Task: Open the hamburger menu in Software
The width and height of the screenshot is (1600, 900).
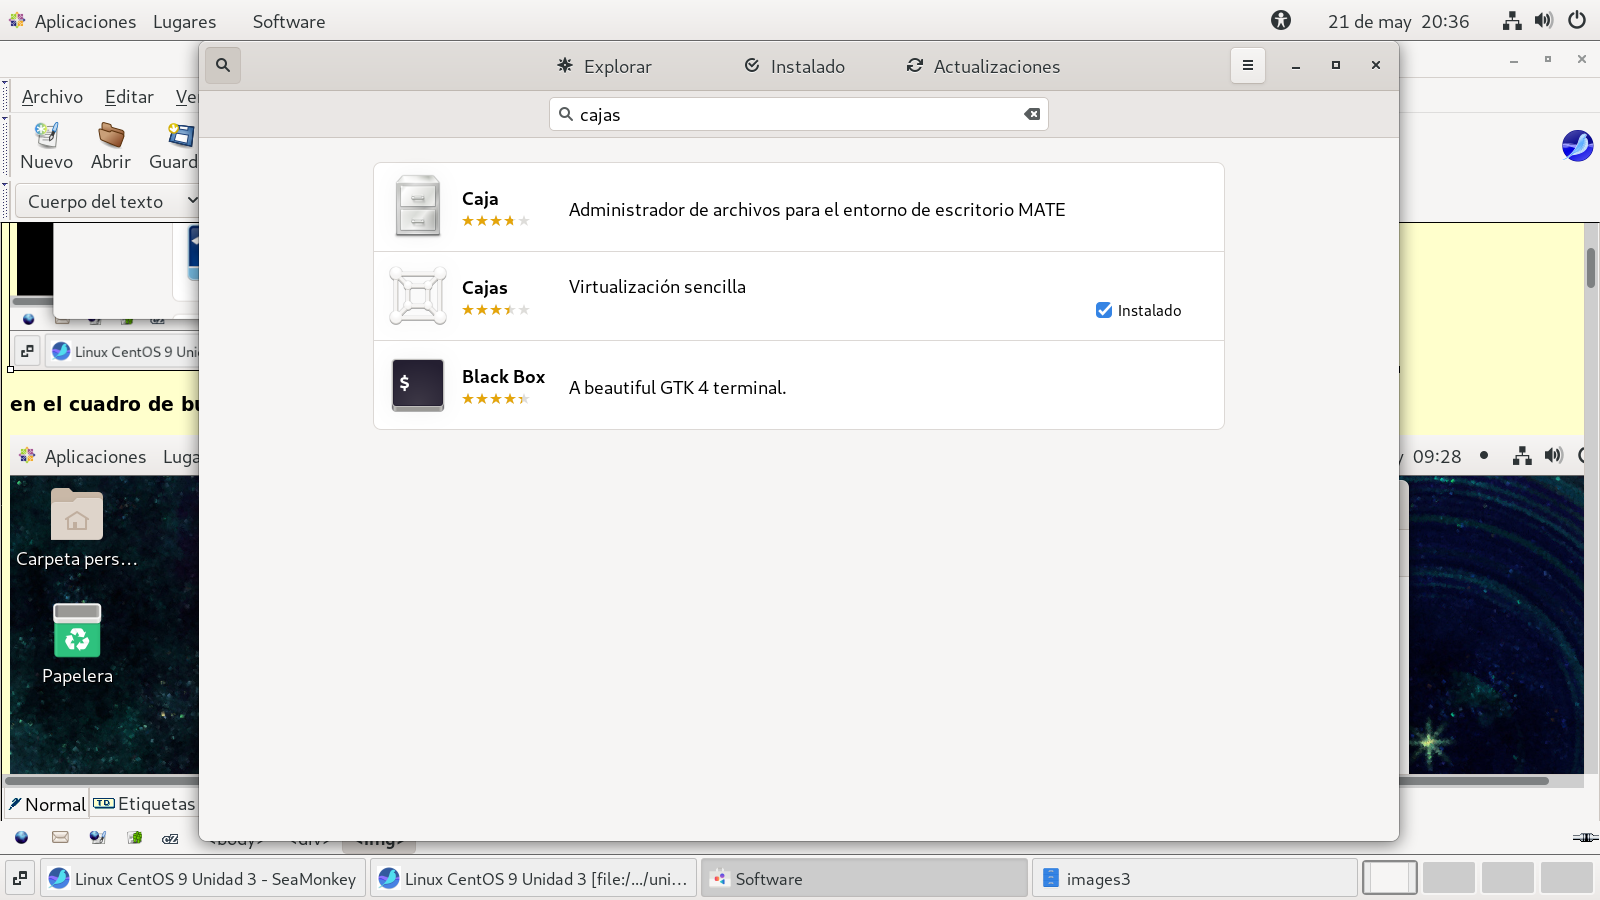Action: pyautogui.click(x=1247, y=66)
